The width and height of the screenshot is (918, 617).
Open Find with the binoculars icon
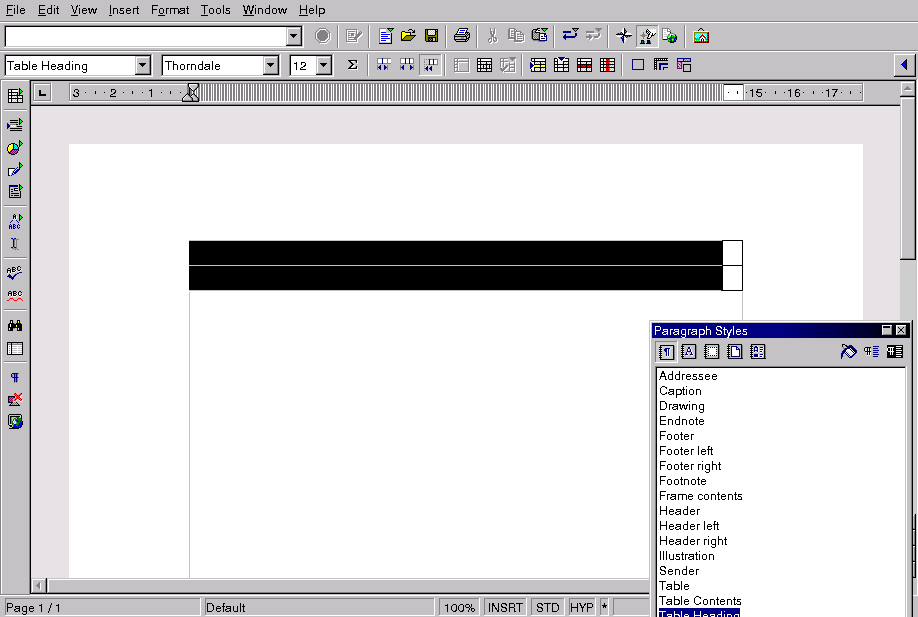click(15, 325)
